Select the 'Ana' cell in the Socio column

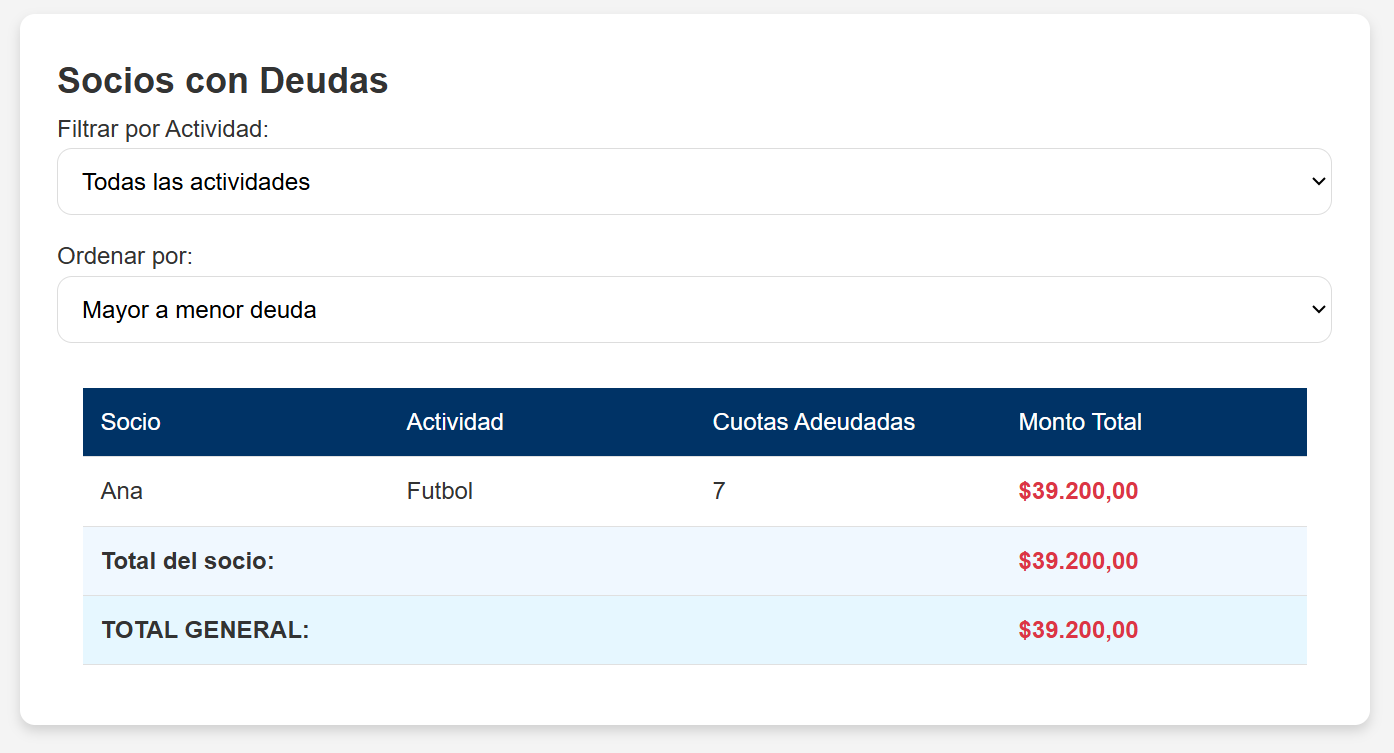[122, 491]
